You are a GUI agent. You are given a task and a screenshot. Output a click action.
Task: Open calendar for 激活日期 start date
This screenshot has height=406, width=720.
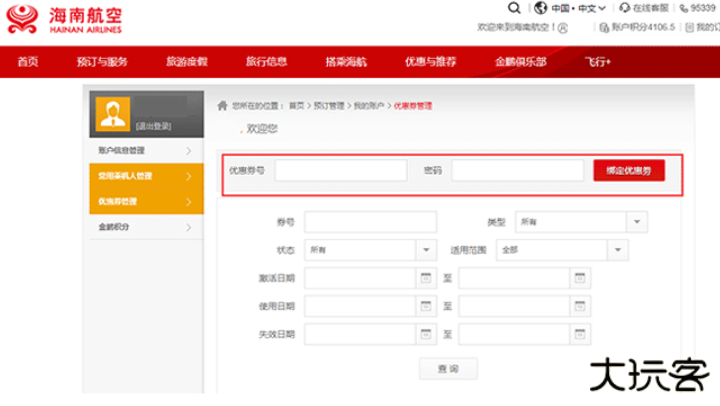click(425, 278)
